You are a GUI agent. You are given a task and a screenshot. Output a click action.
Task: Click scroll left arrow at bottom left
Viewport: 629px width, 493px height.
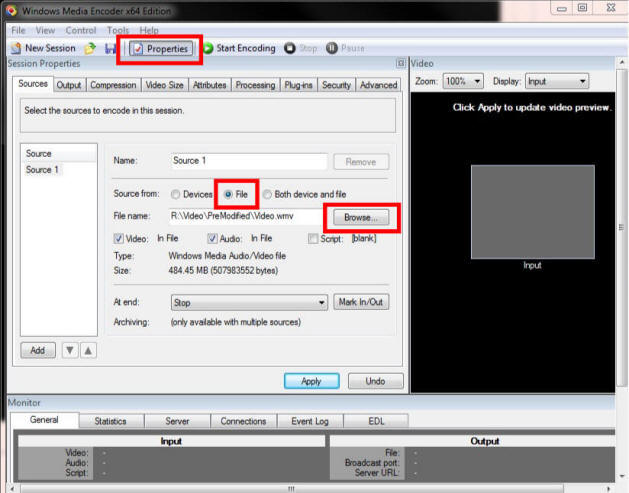12,489
